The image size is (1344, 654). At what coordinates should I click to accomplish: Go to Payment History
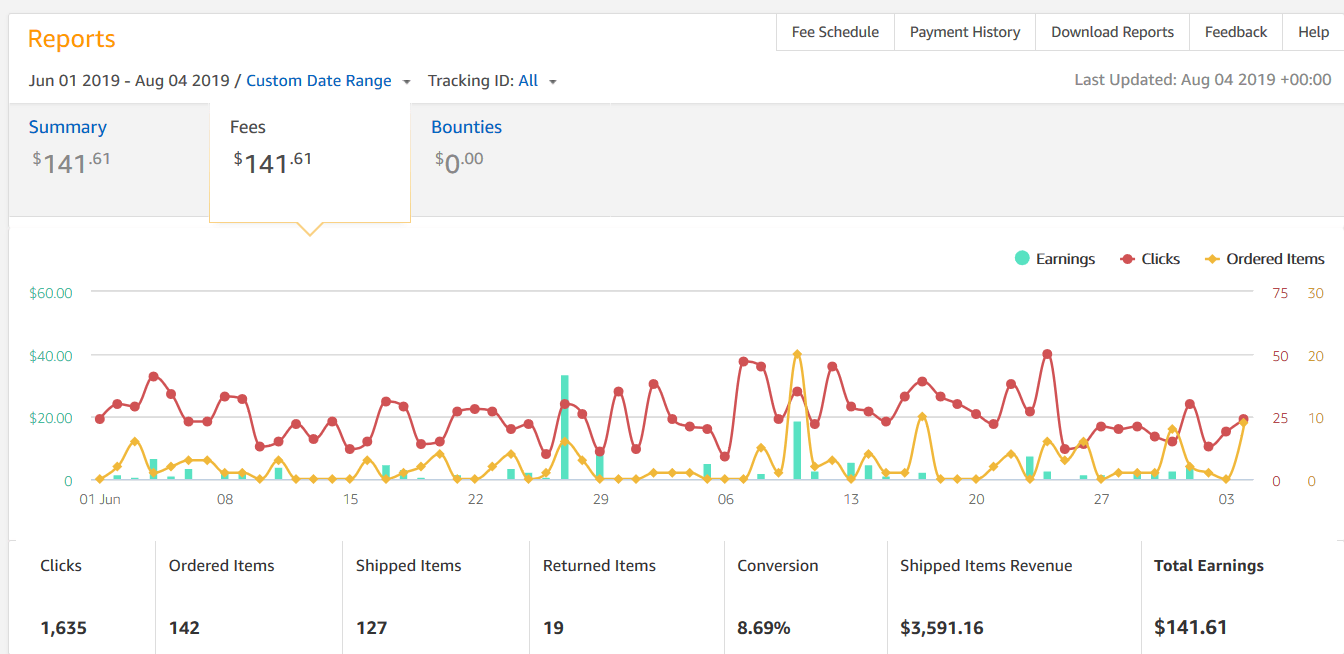click(965, 32)
